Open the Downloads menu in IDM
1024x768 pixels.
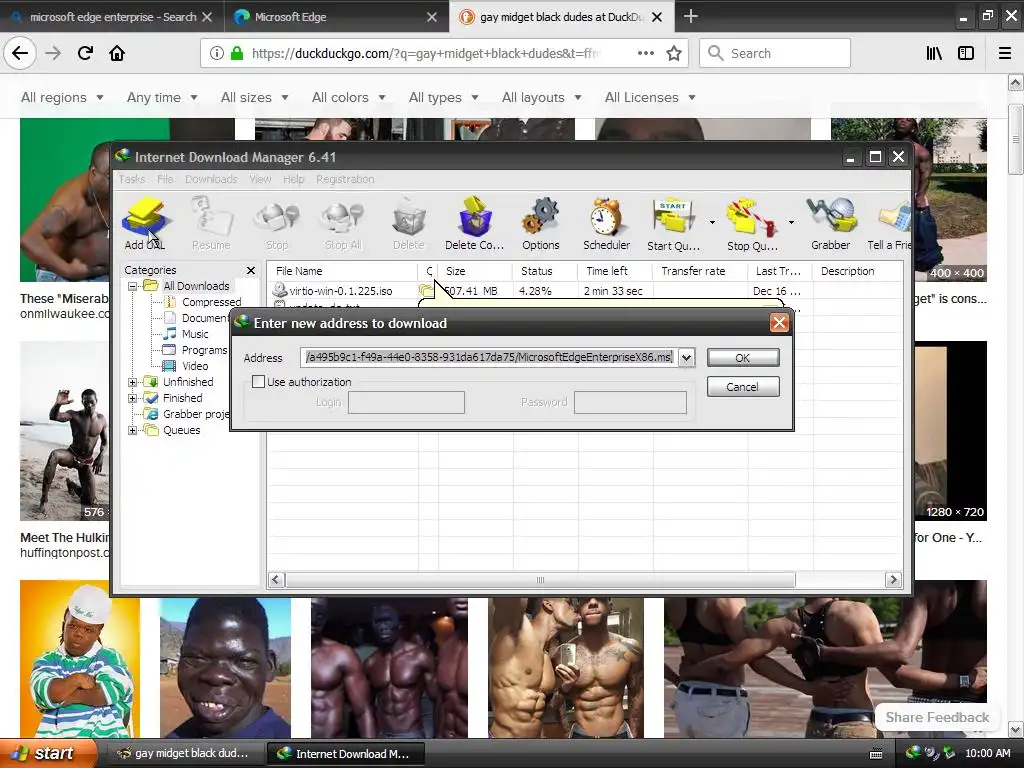pos(211,179)
